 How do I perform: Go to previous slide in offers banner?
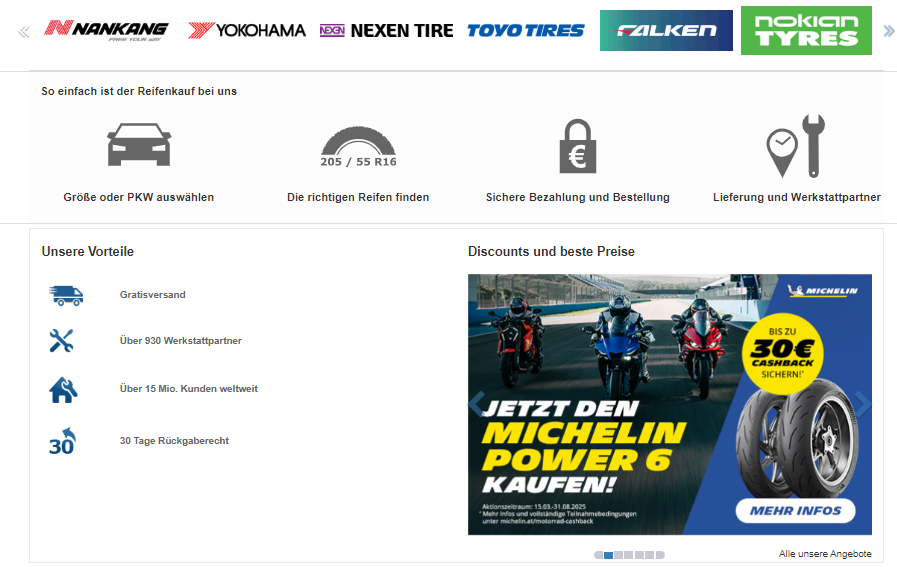(x=477, y=405)
